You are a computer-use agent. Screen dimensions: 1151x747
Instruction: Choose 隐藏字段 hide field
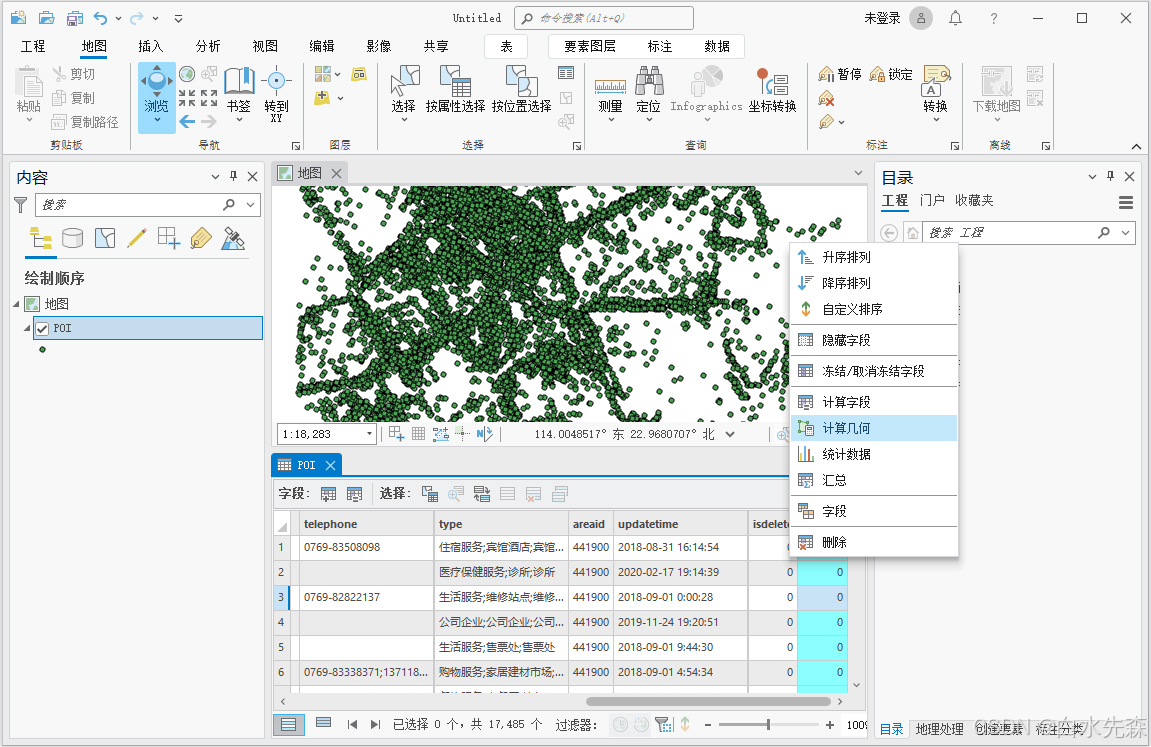point(874,340)
